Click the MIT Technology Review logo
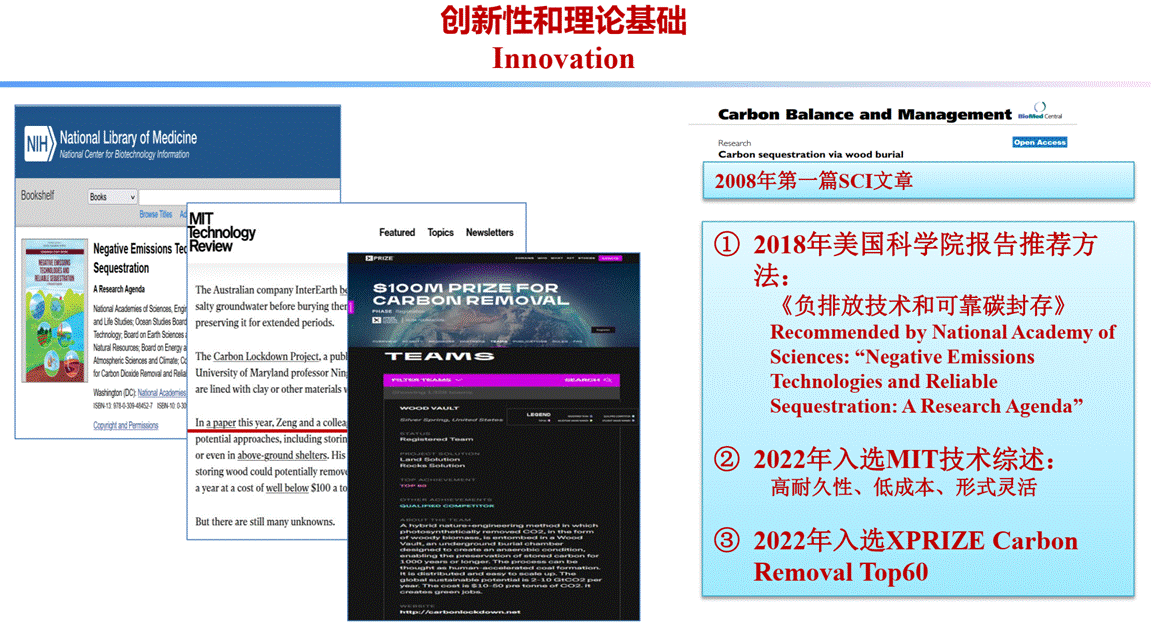Screen dimensions: 1151x634 (x=221, y=232)
